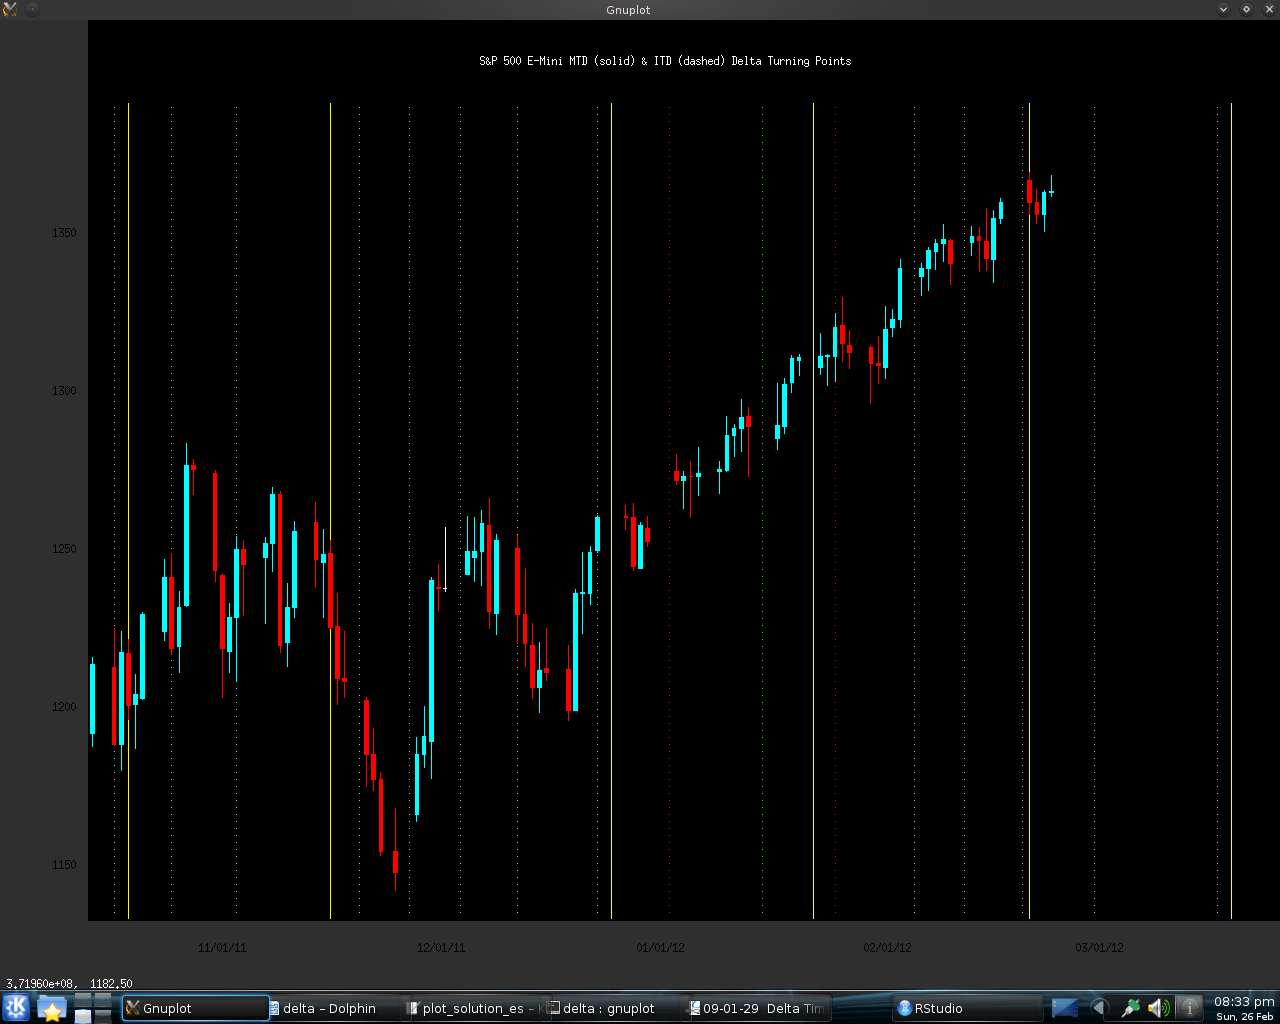
Task: Click the 1350 y-axis label
Action: pos(64,233)
